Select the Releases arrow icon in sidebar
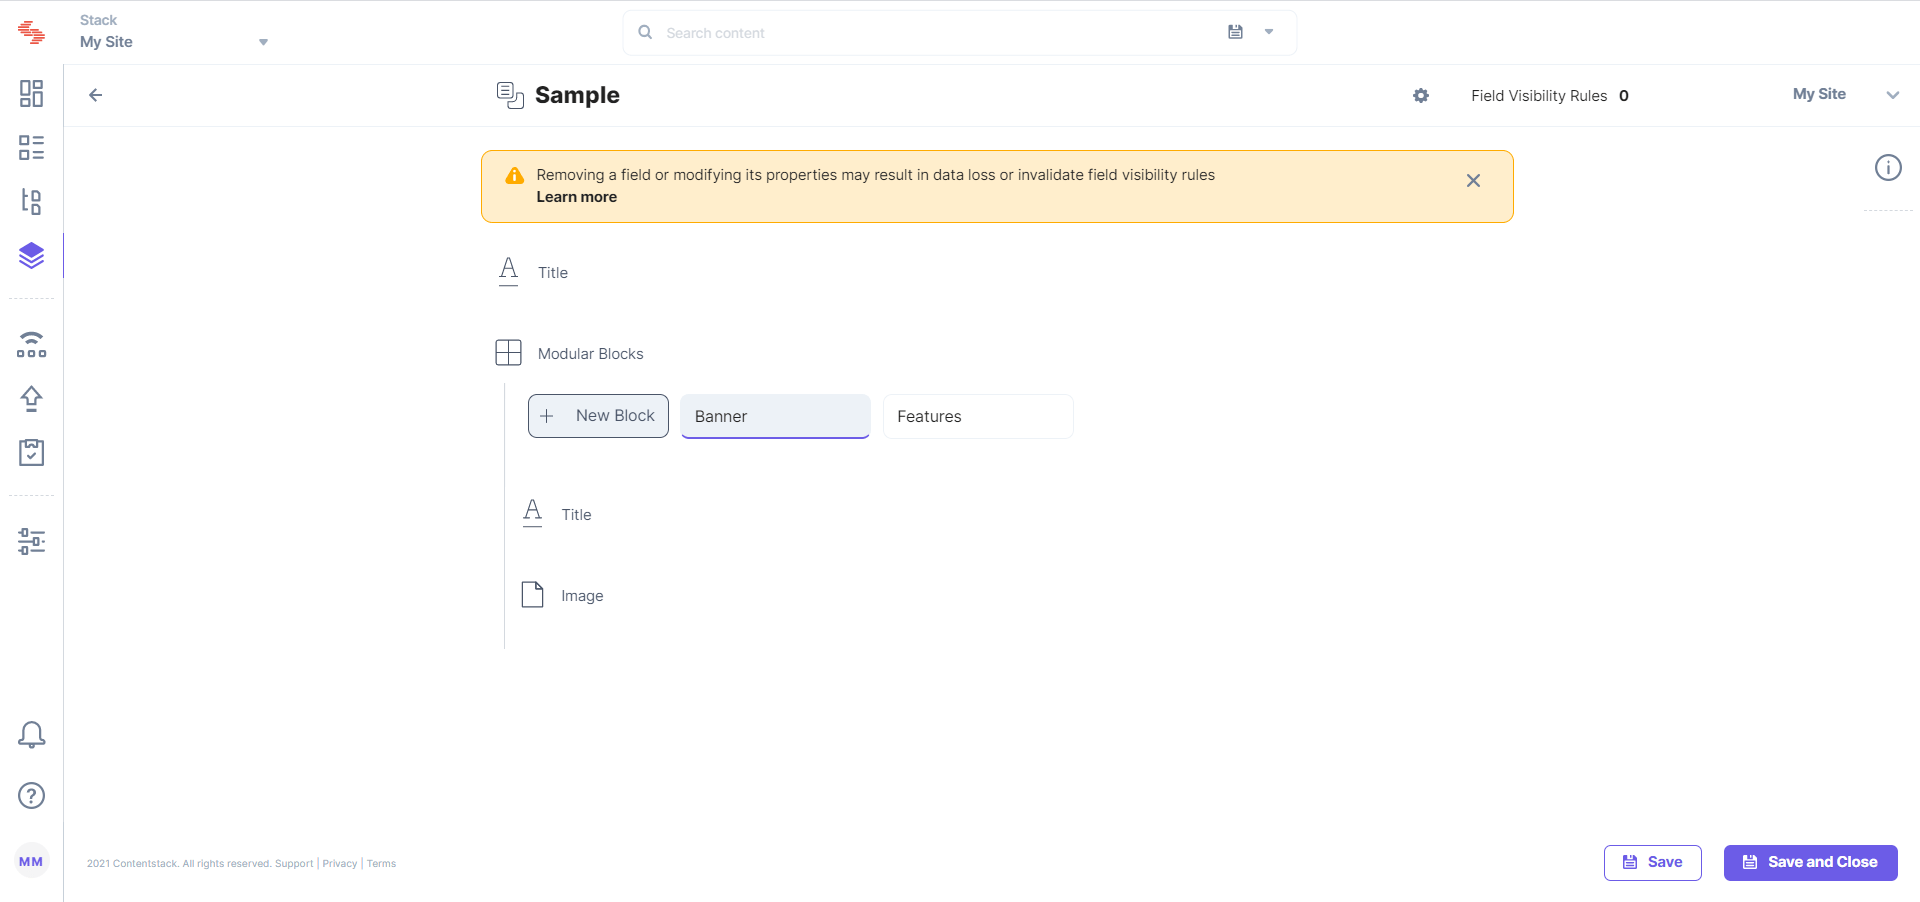This screenshot has height=902, width=1920. coord(31,398)
